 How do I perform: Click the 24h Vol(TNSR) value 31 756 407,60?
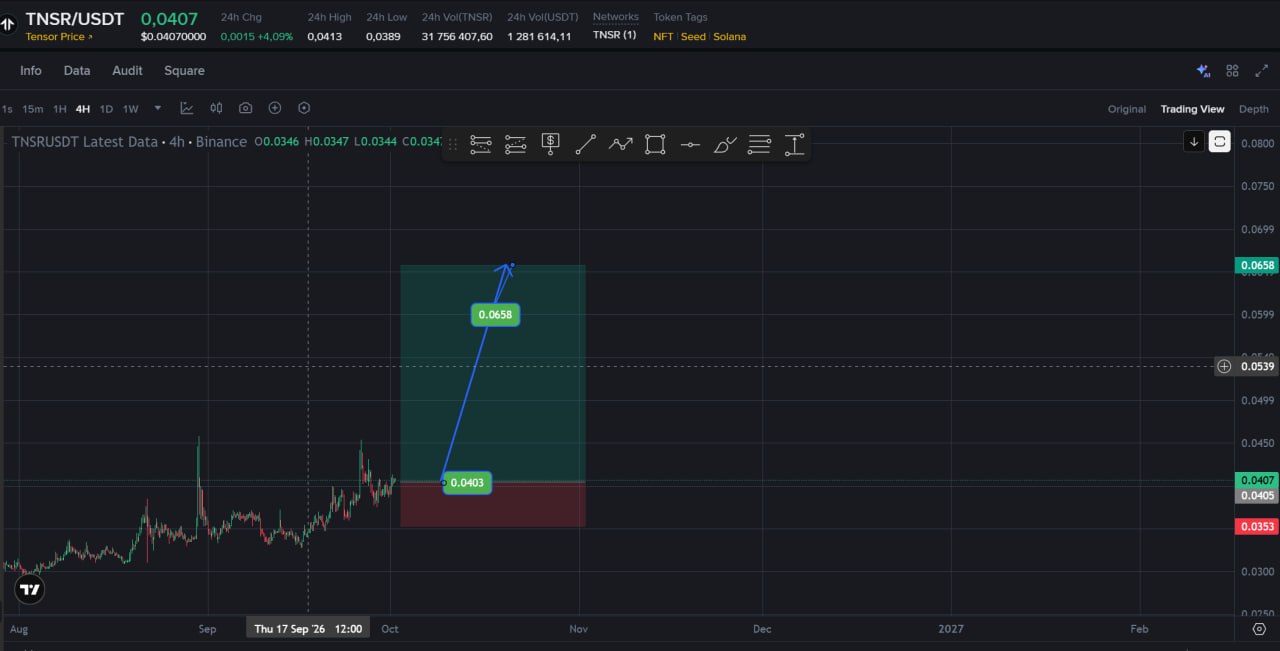(457, 37)
